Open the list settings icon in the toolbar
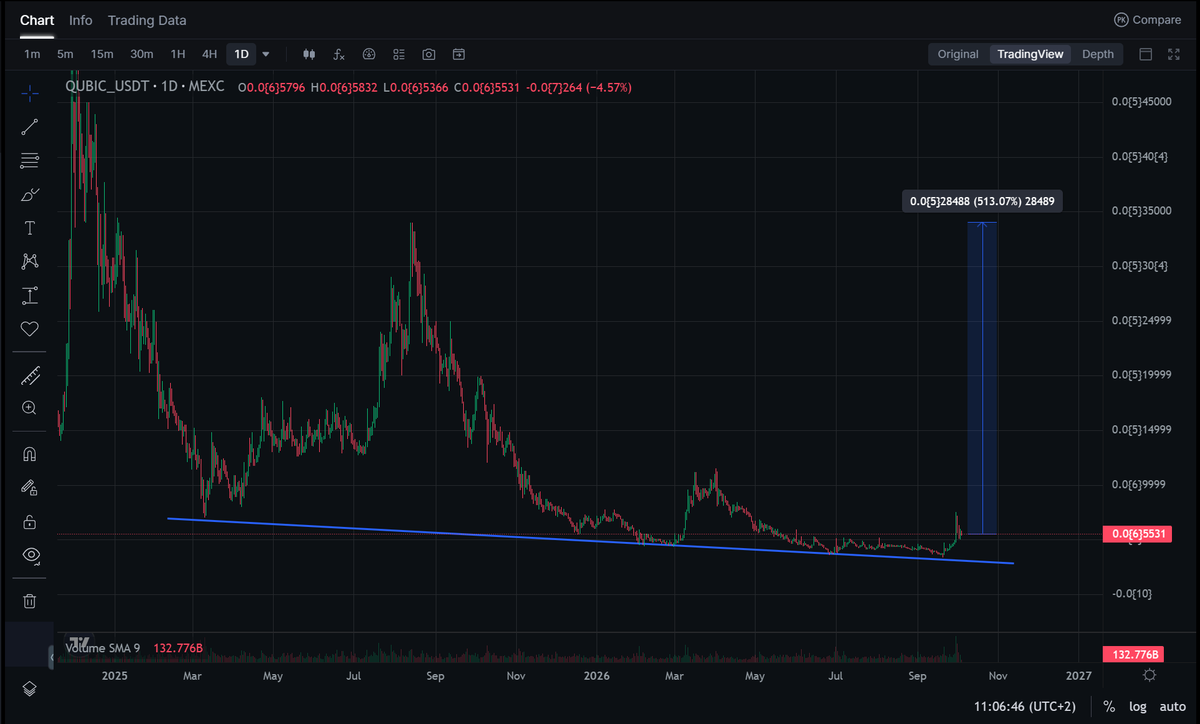This screenshot has height=724, width=1200. coord(399,54)
